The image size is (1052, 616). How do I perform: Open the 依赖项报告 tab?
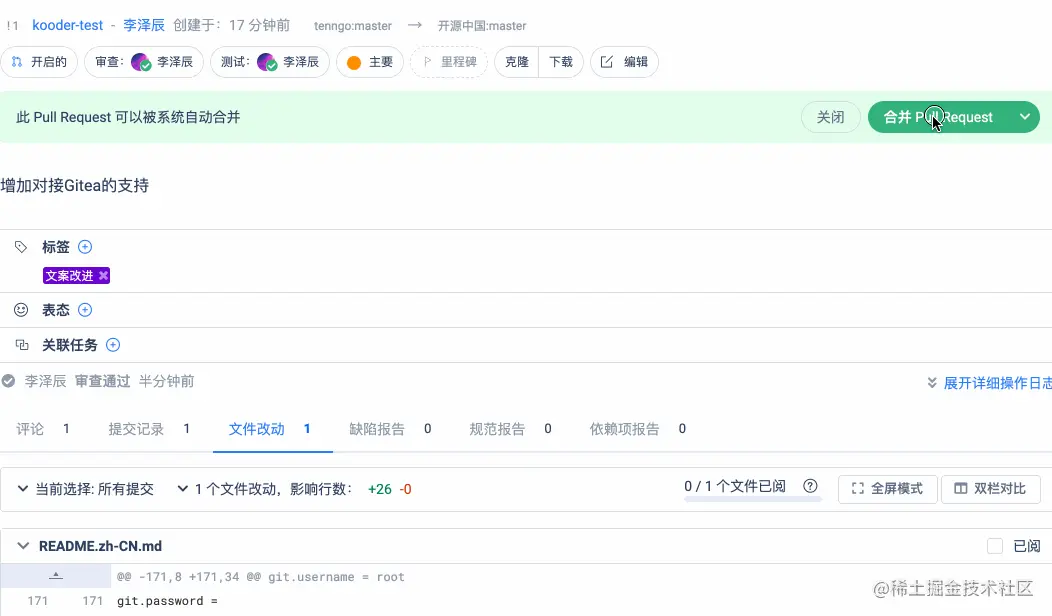coord(637,429)
